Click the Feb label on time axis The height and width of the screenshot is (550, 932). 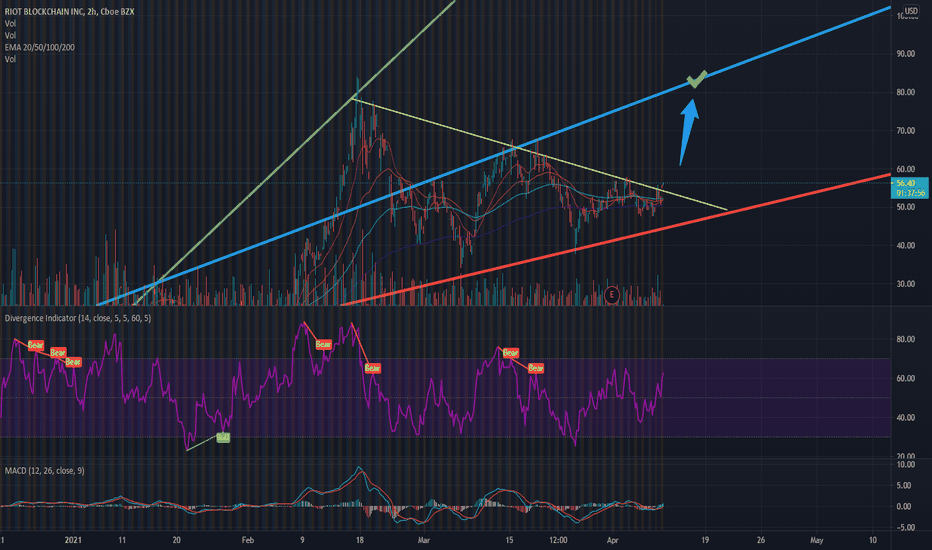[x=248, y=540]
